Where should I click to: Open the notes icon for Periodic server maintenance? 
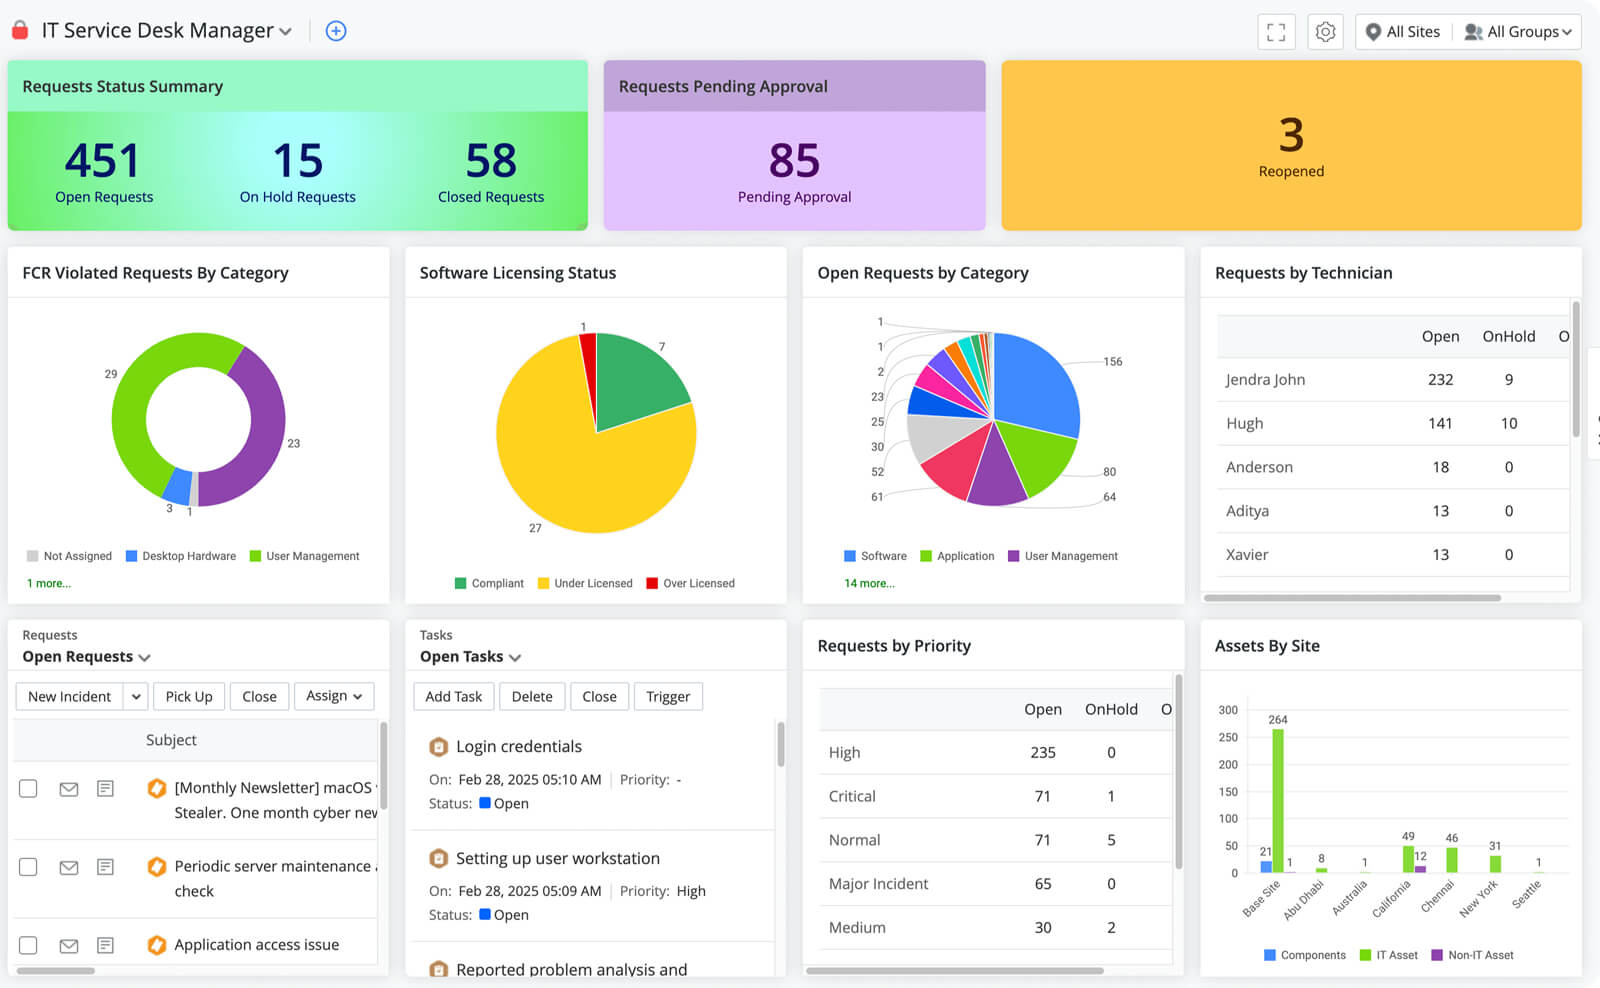[x=105, y=866]
